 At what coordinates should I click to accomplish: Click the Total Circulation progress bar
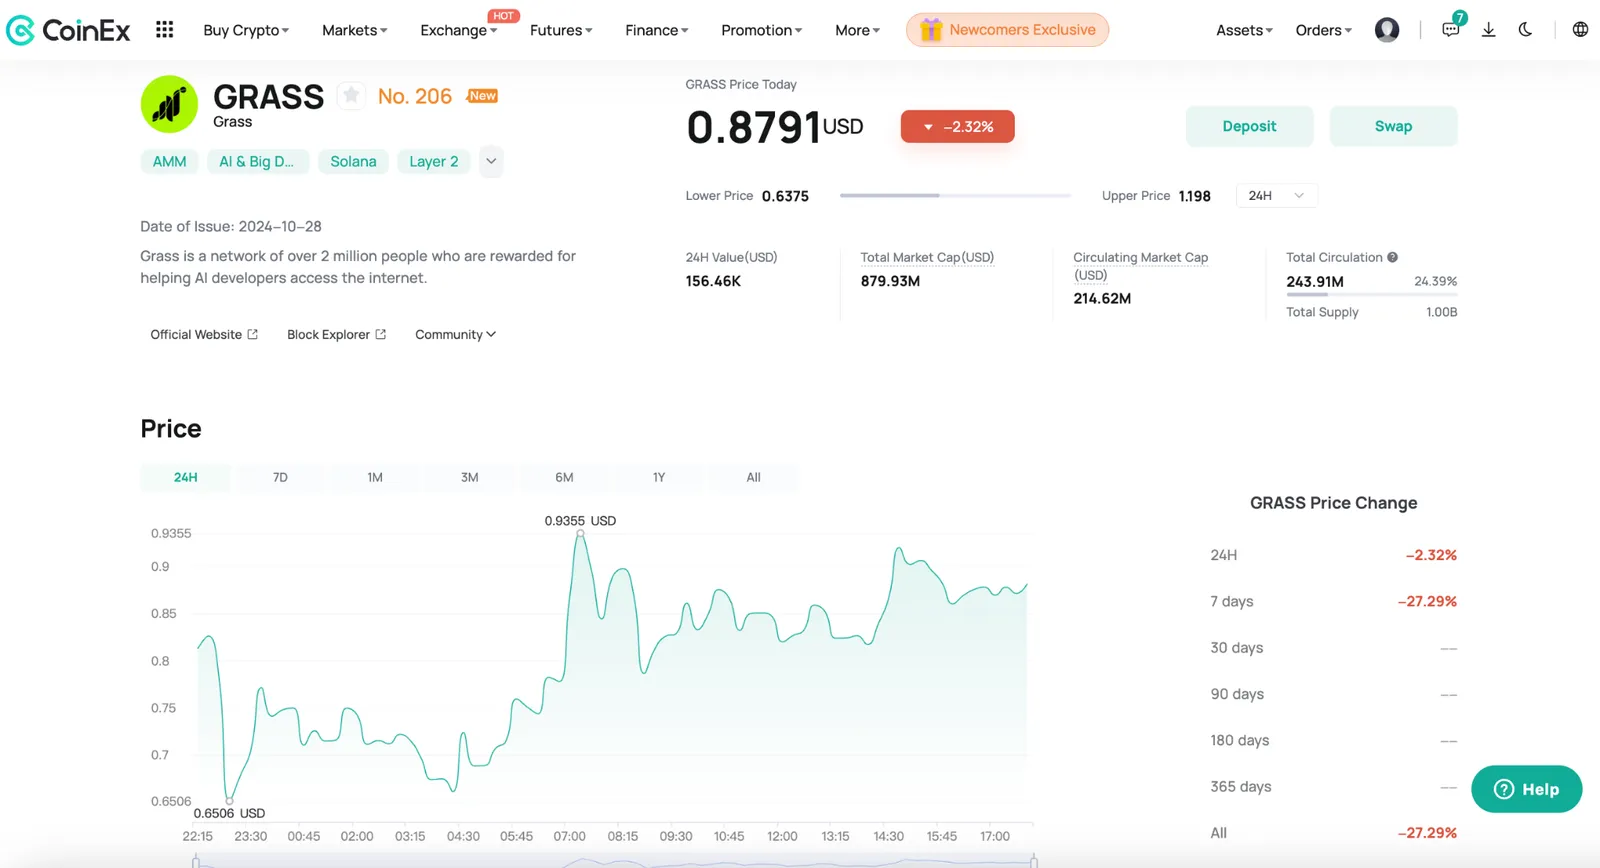tap(1371, 294)
